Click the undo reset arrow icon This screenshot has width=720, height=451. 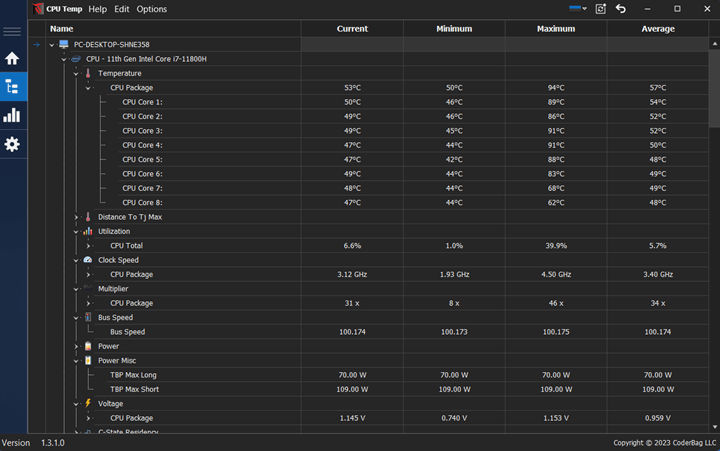621,9
